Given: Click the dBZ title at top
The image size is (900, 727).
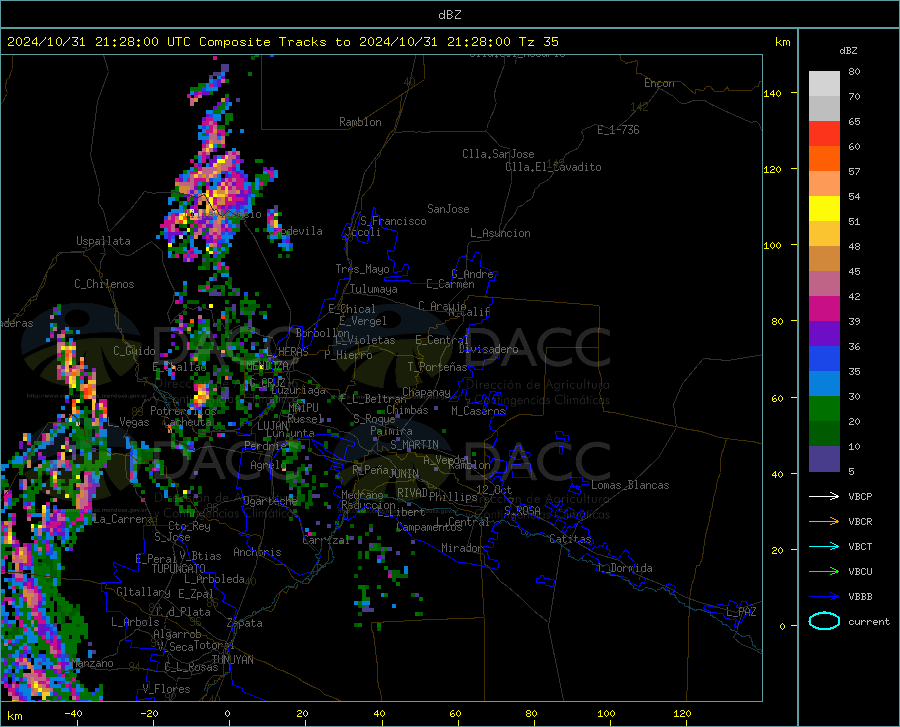Looking at the screenshot, I should tap(449, 15).
